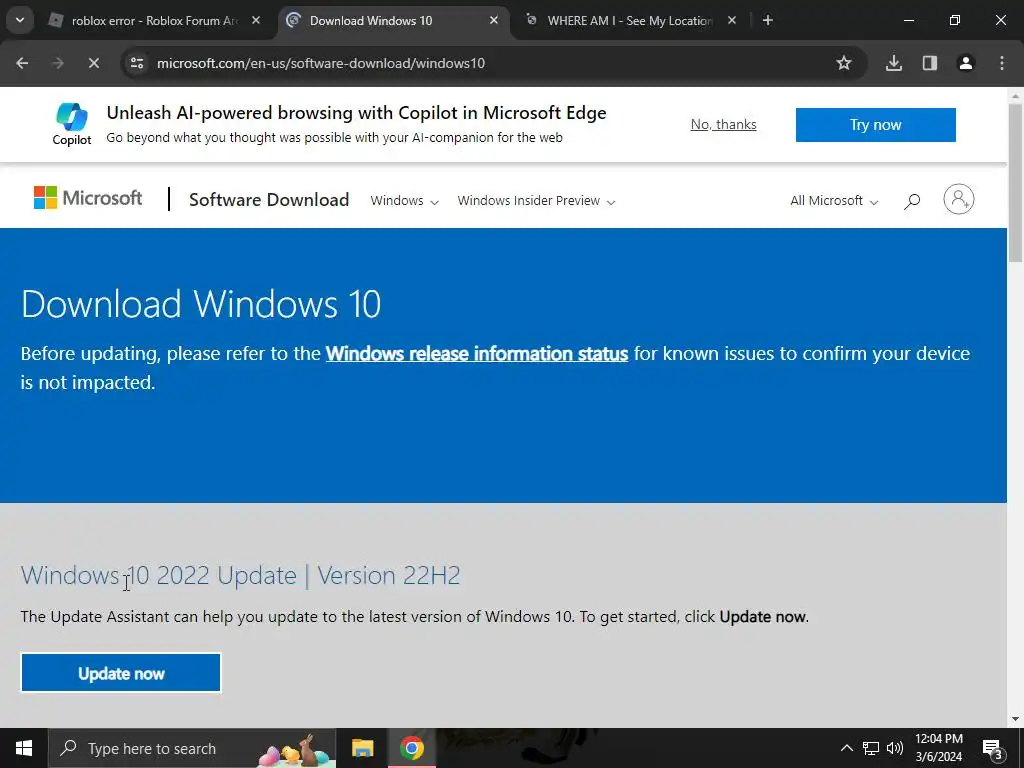The width and height of the screenshot is (1024, 768).
Task: Open the network tray icon
Action: [871, 748]
